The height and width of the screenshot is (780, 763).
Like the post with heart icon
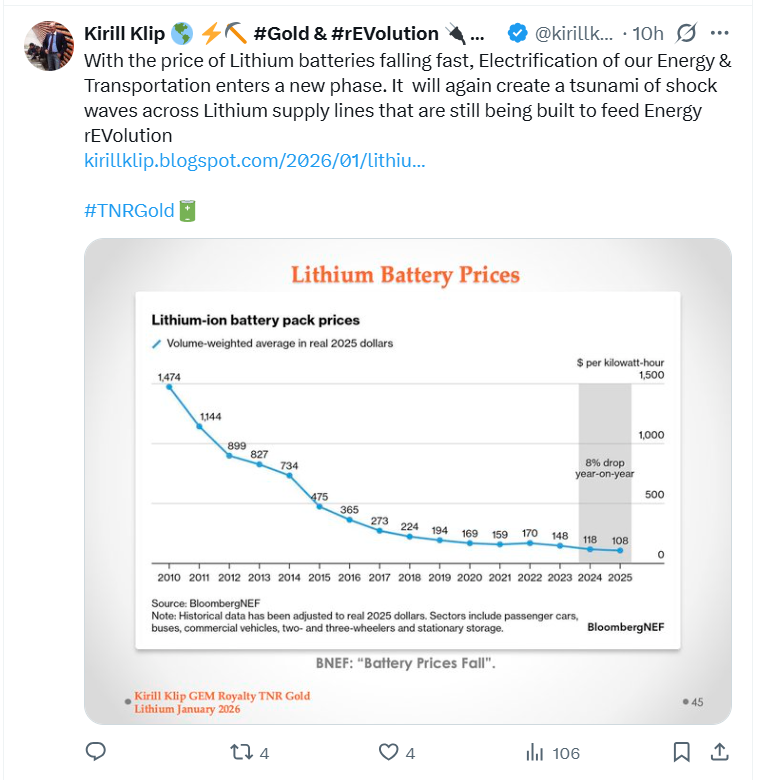388,752
